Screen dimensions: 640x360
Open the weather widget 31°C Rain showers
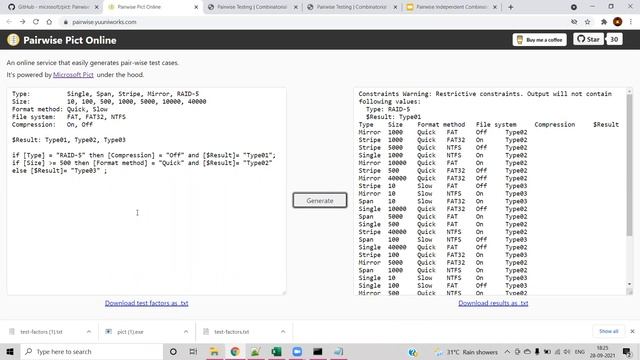point(466,352)
